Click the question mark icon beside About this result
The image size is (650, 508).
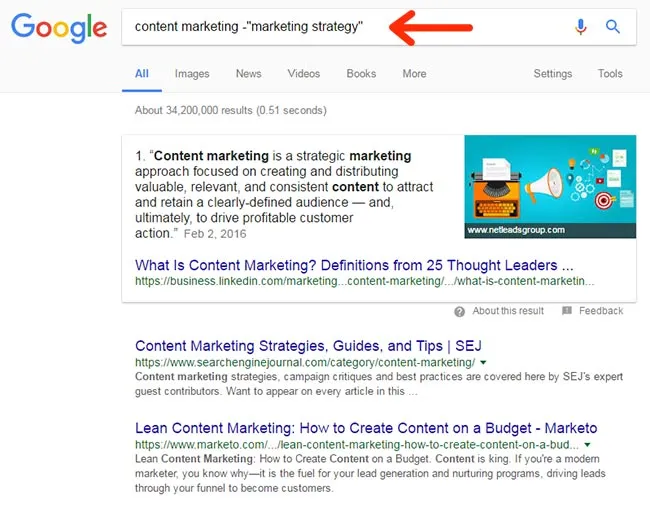(x=459, y=311)
